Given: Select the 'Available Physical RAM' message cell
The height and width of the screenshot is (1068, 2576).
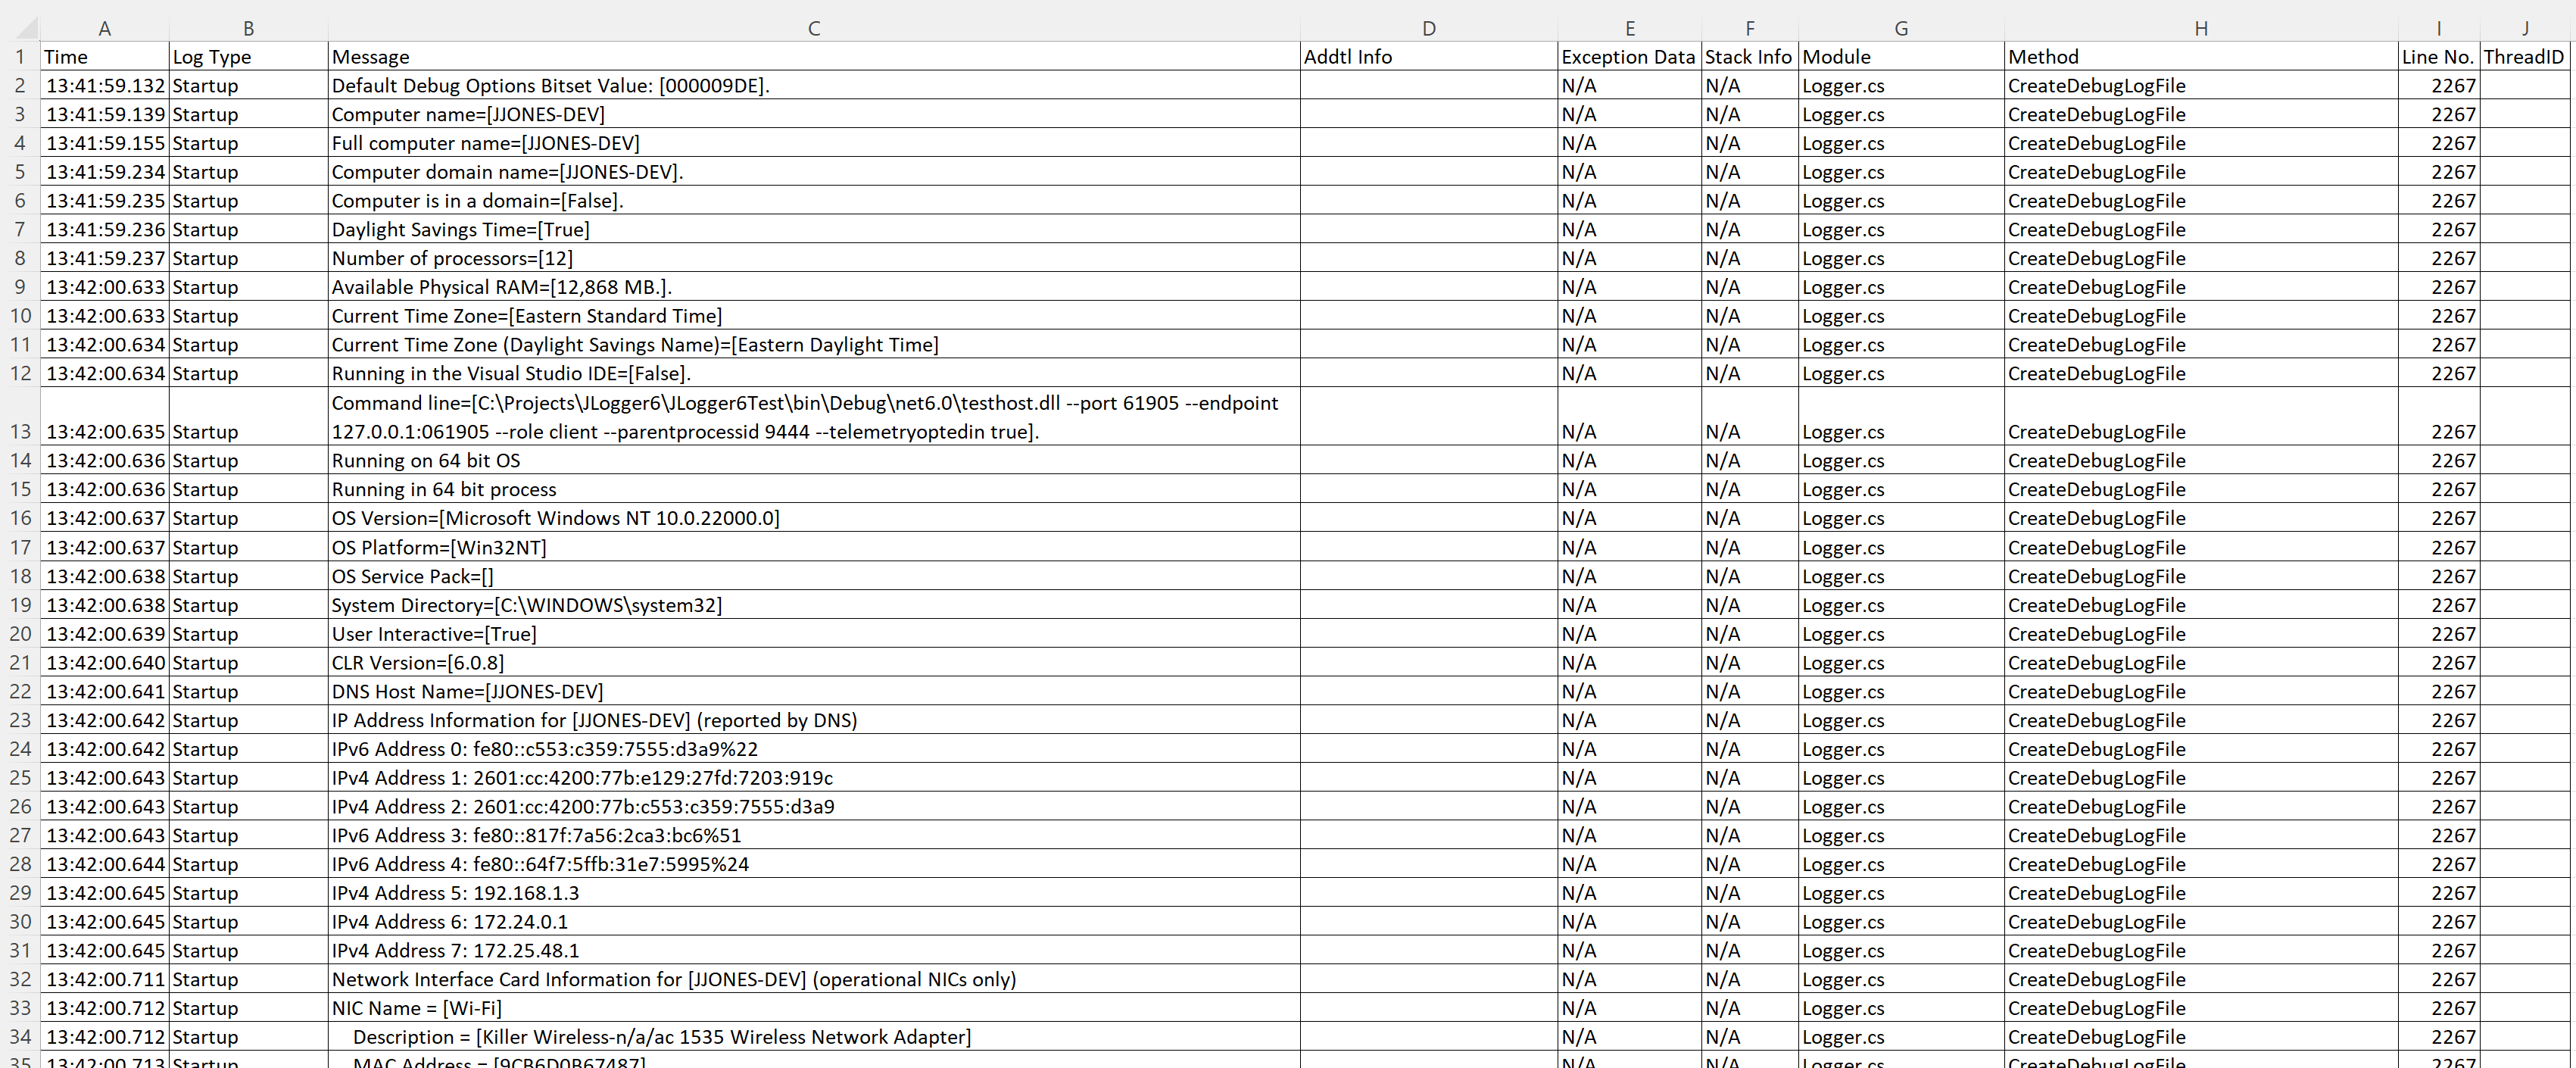Looking at the screenshot, I should (x=814, y=287).
